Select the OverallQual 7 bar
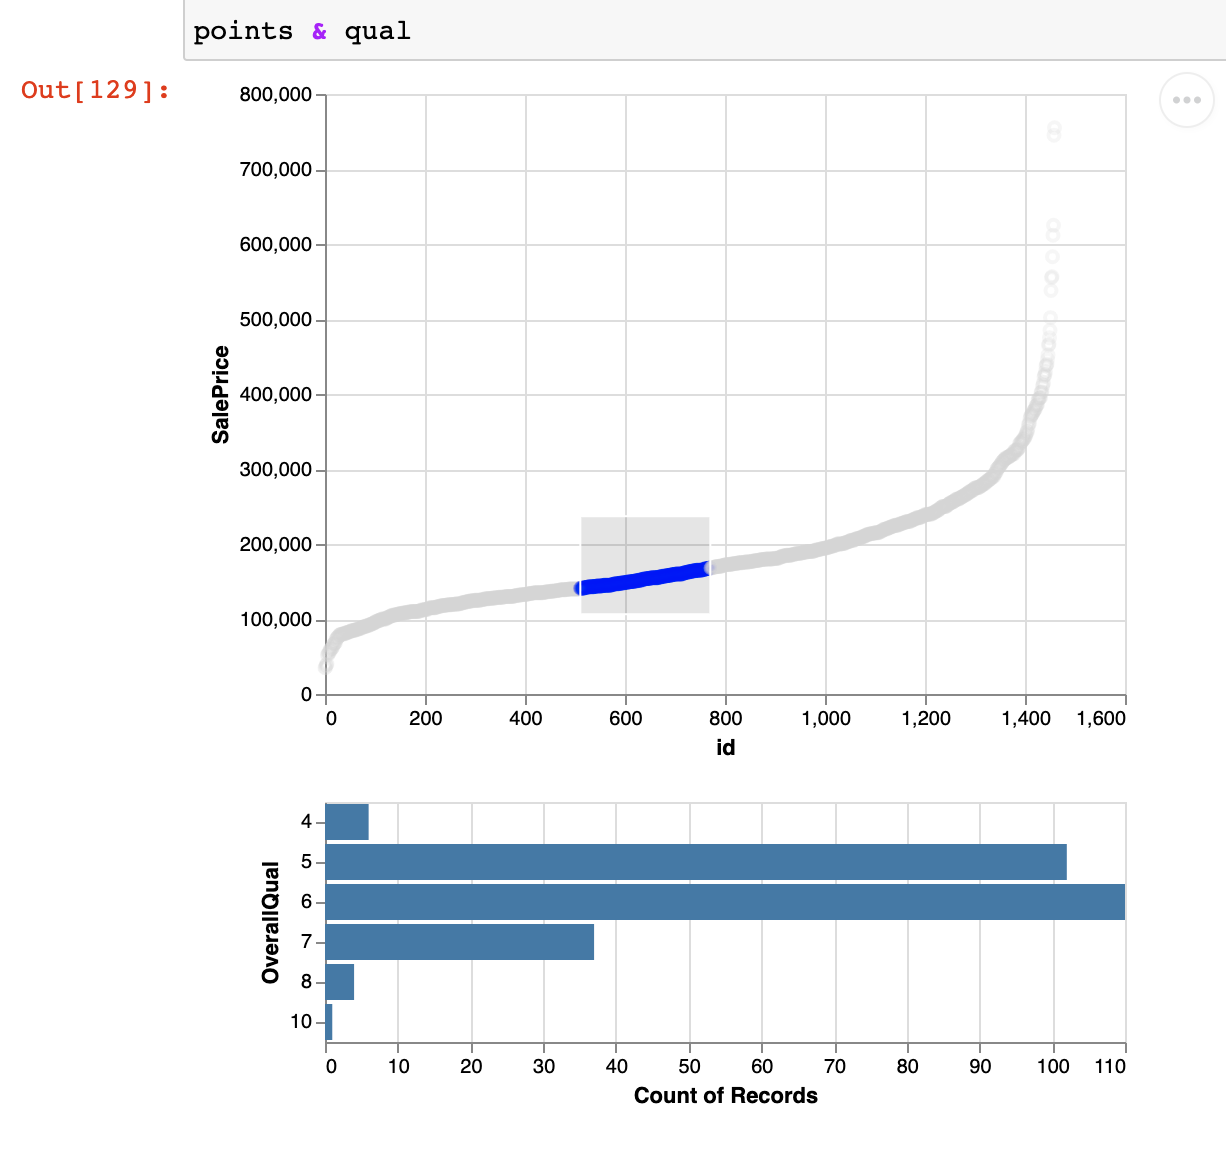The width and height of the screenshot is (1226, 1160). 460,942
